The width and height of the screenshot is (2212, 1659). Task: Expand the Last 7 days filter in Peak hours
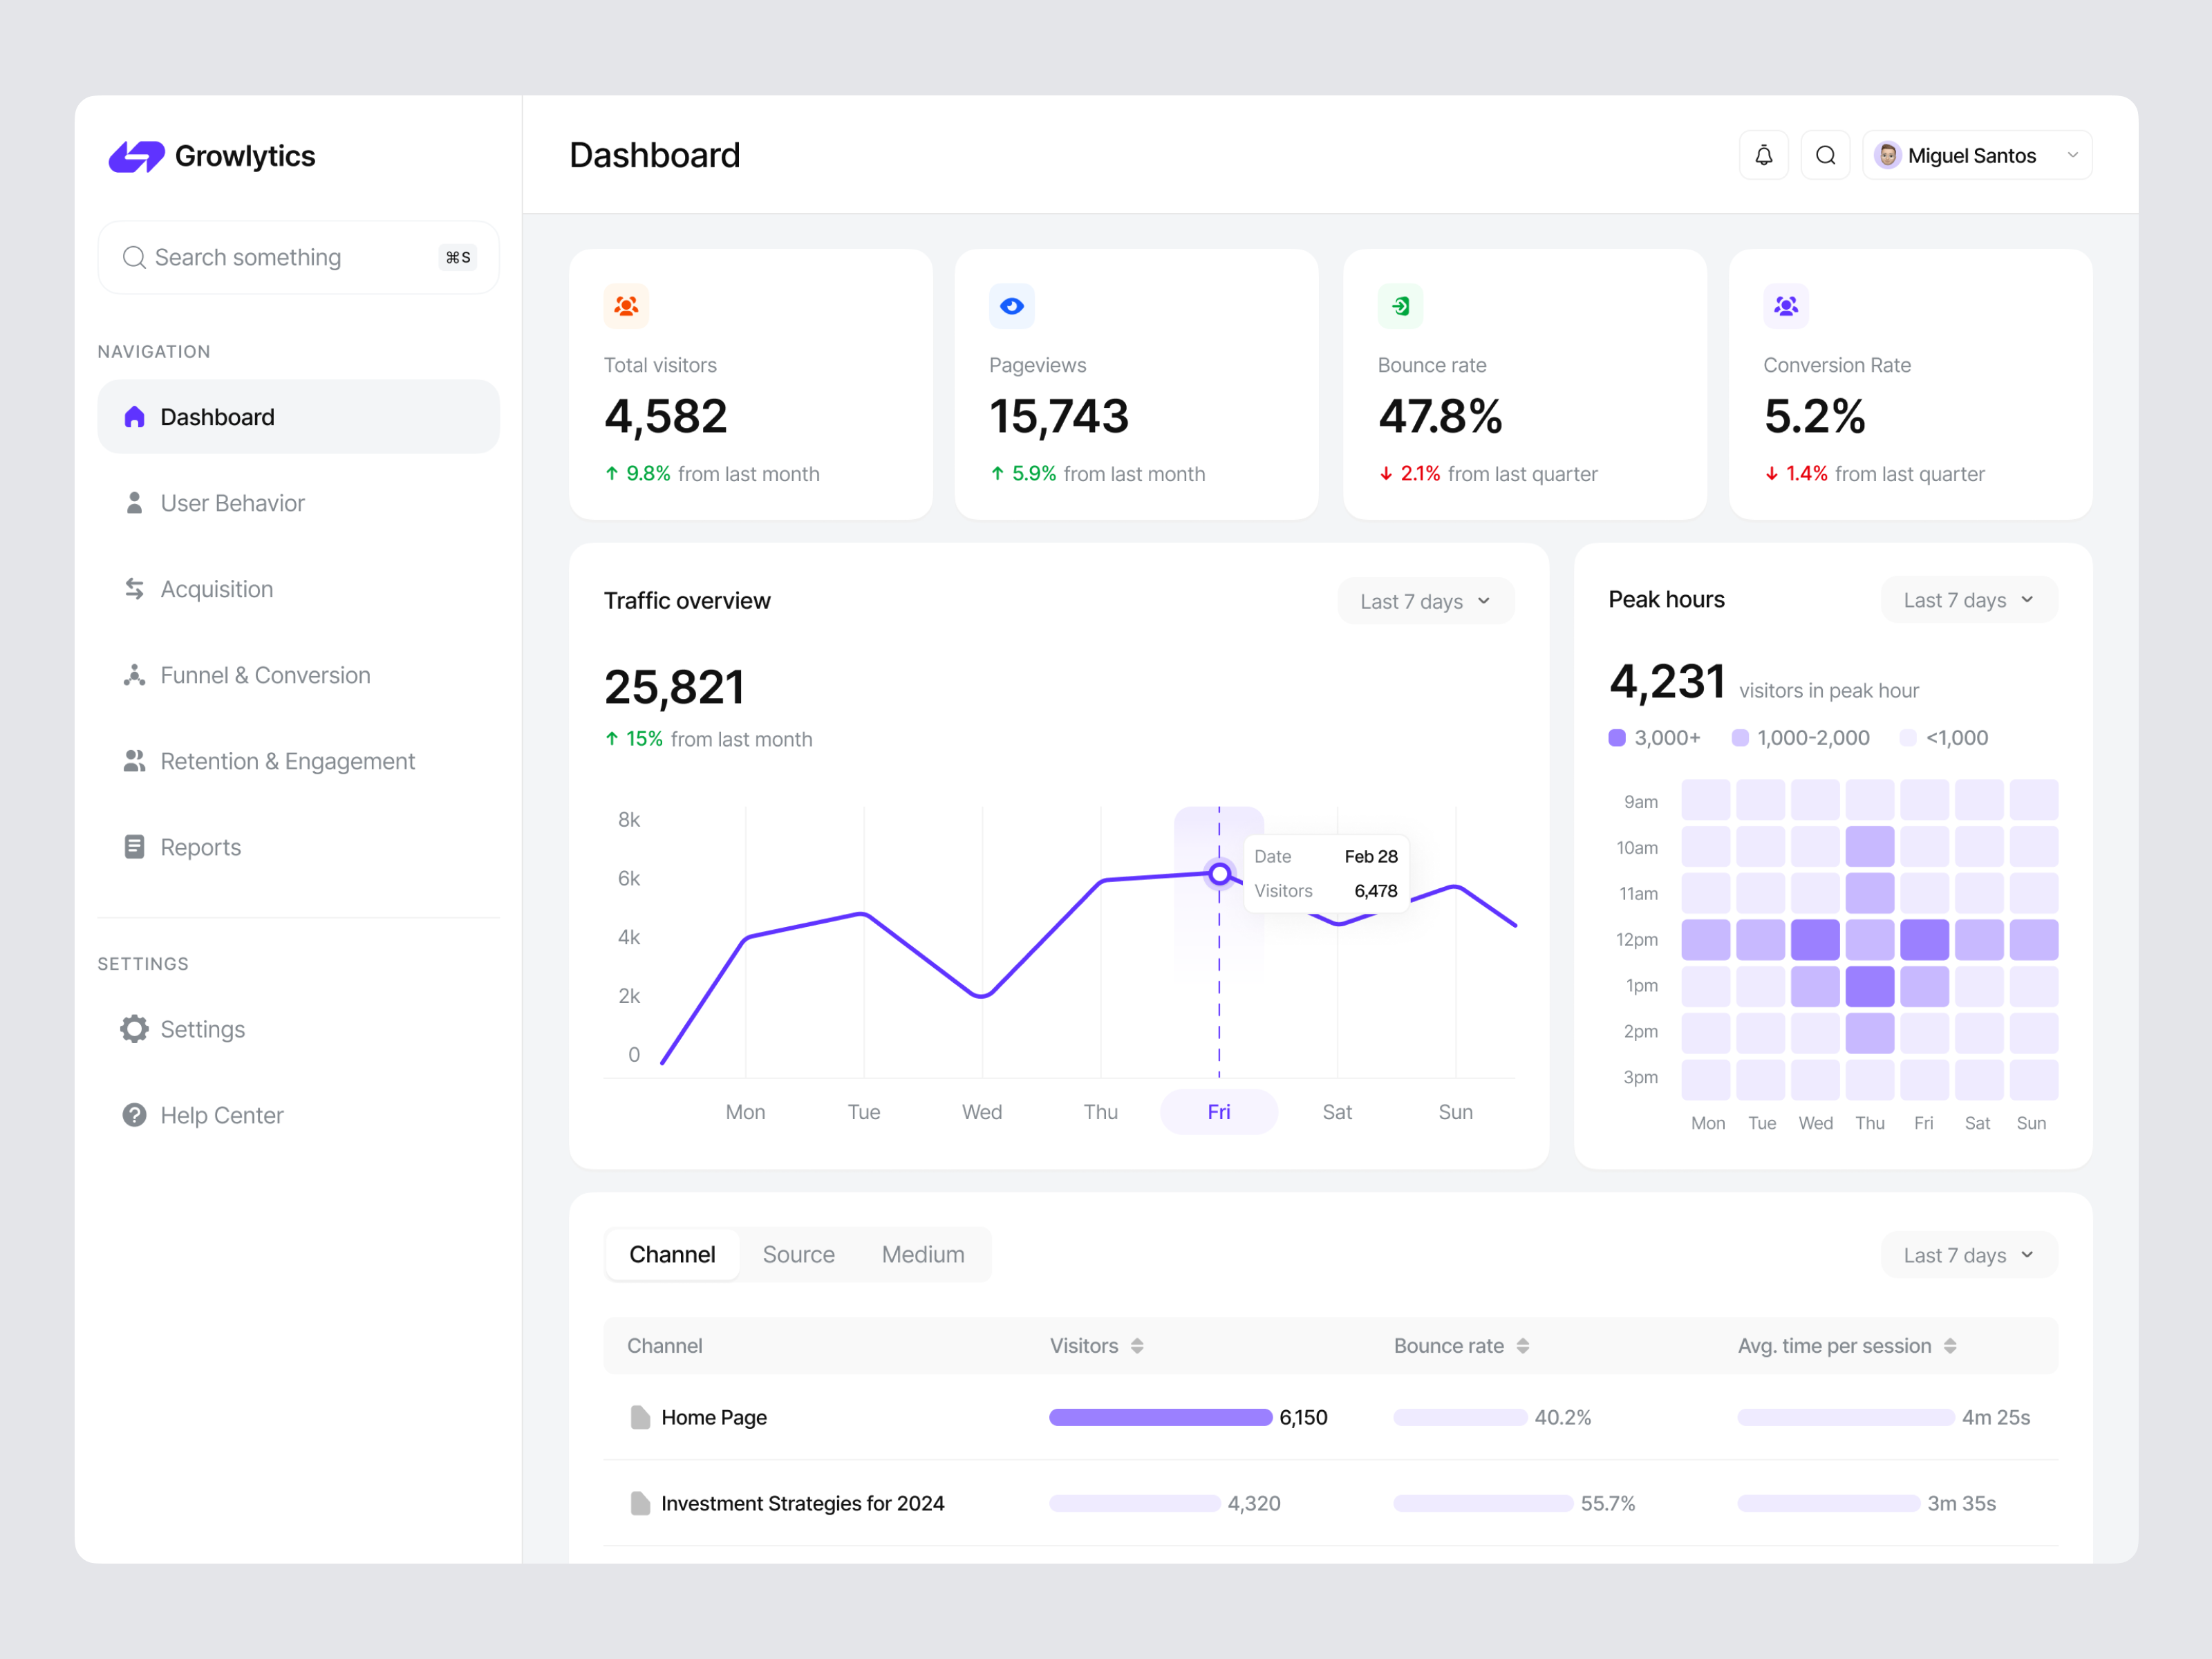1967,599
